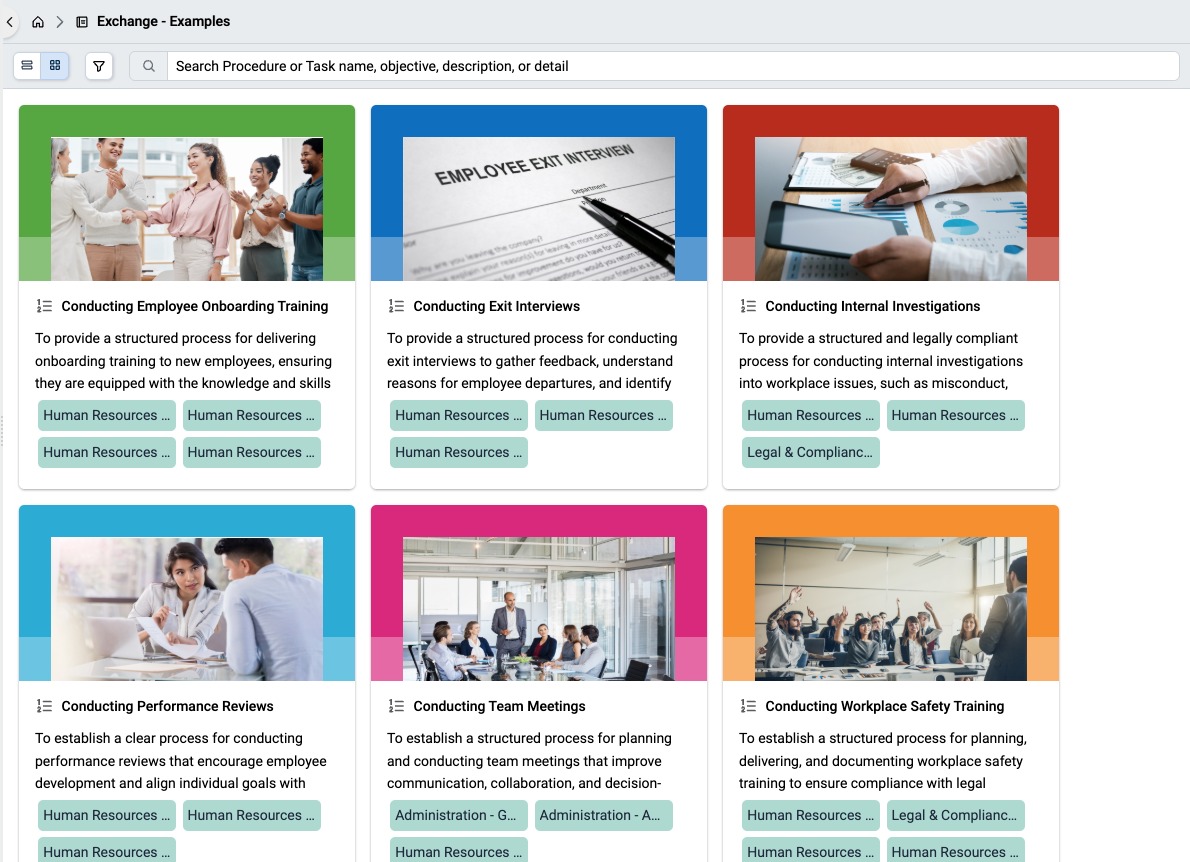Go back using the left chevron arrow
The height and width of the screenshot is (862, 1190).
pyautogui.click(x=10, y=22)
